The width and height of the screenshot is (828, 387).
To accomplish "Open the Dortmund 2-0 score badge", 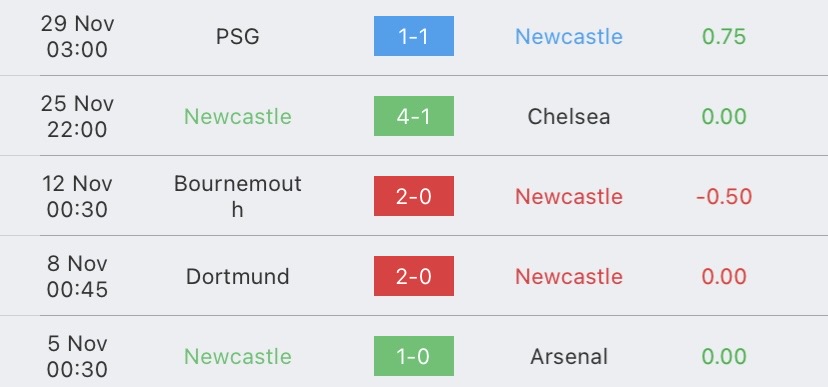I will point(413,276).
